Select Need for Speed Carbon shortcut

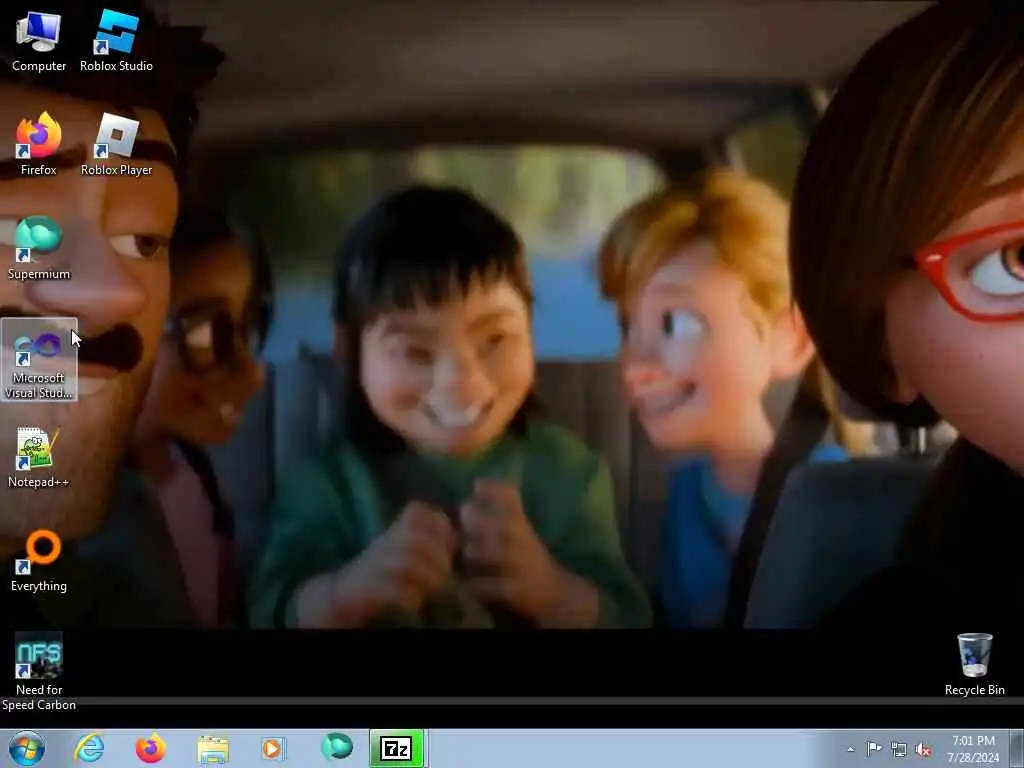(x=39, y=671)
